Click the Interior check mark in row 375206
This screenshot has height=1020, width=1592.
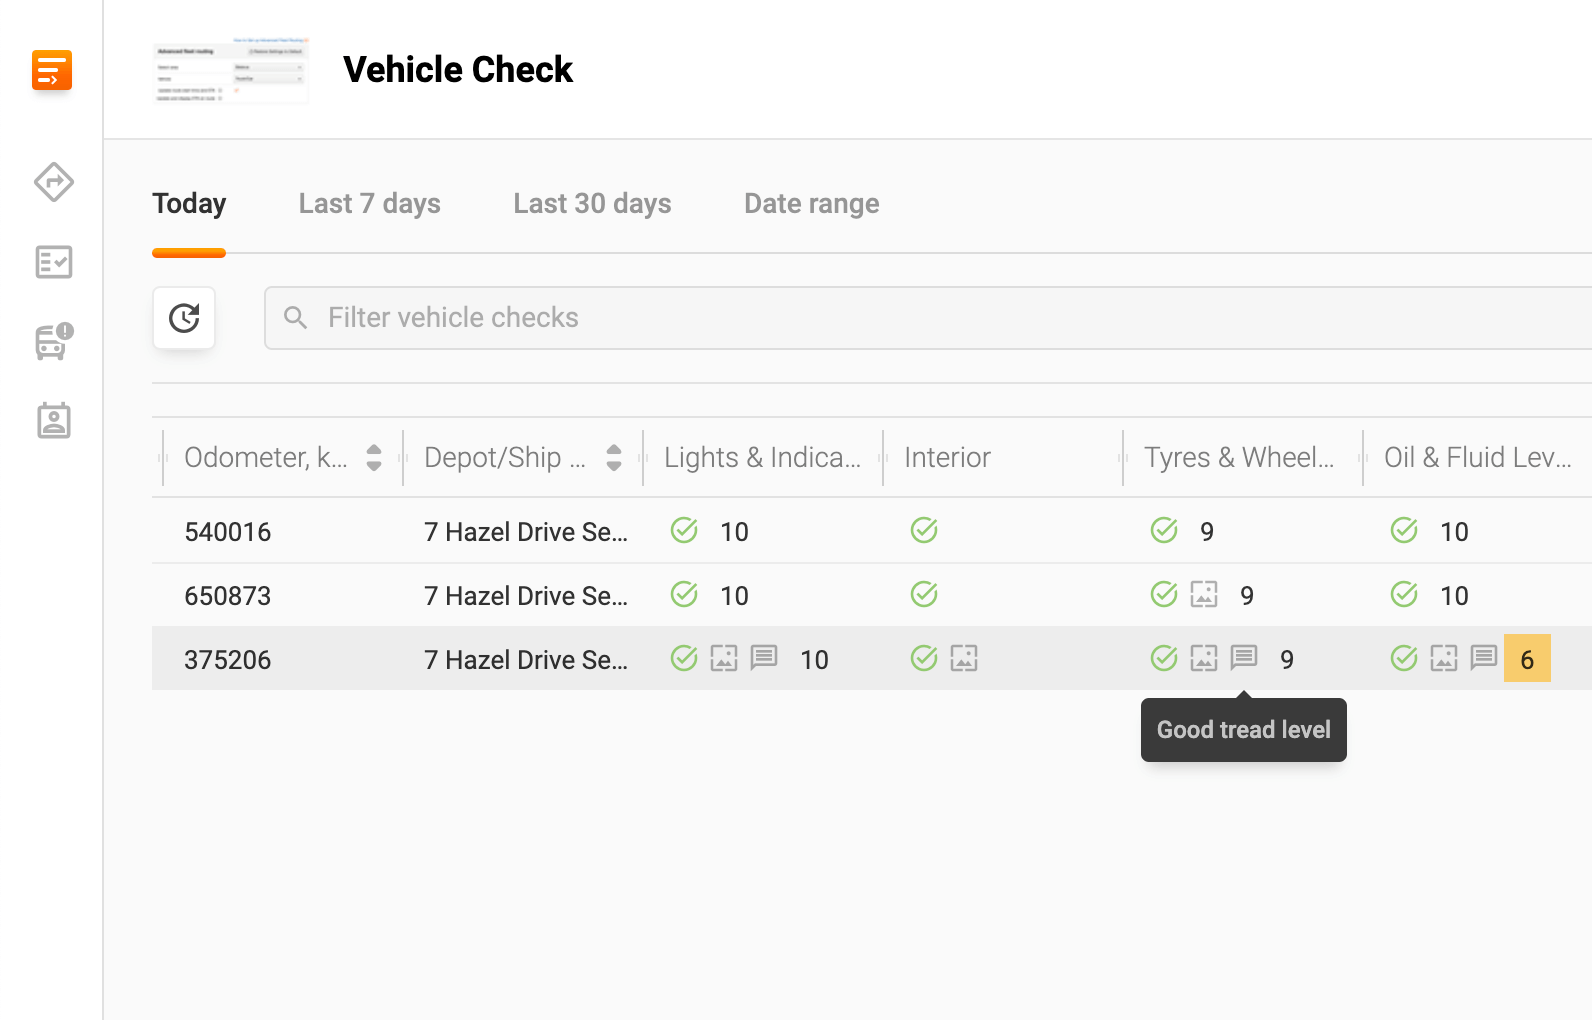coord(924,658)
